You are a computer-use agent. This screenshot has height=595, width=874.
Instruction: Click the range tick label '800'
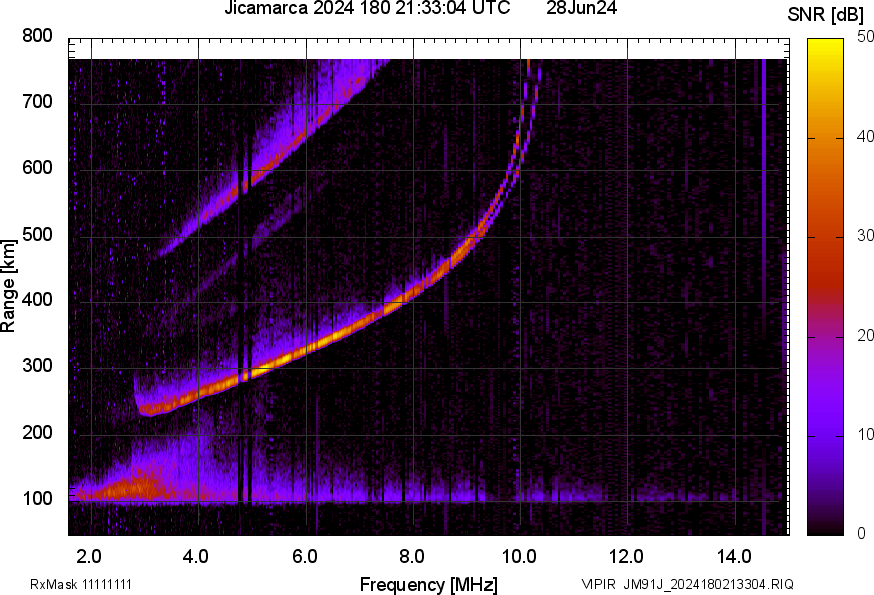(37, 36)
